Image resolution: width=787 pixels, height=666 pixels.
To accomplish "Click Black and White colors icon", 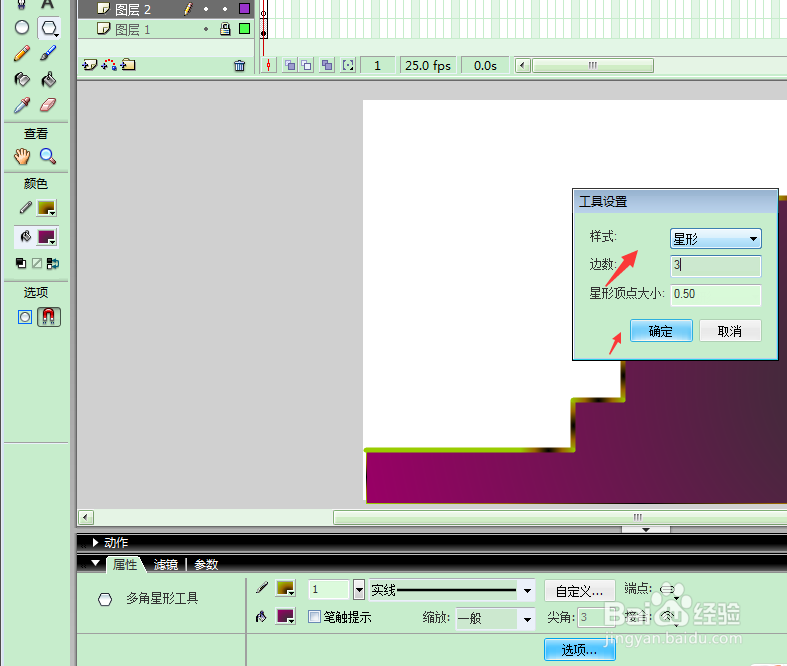I will [21, 263].
